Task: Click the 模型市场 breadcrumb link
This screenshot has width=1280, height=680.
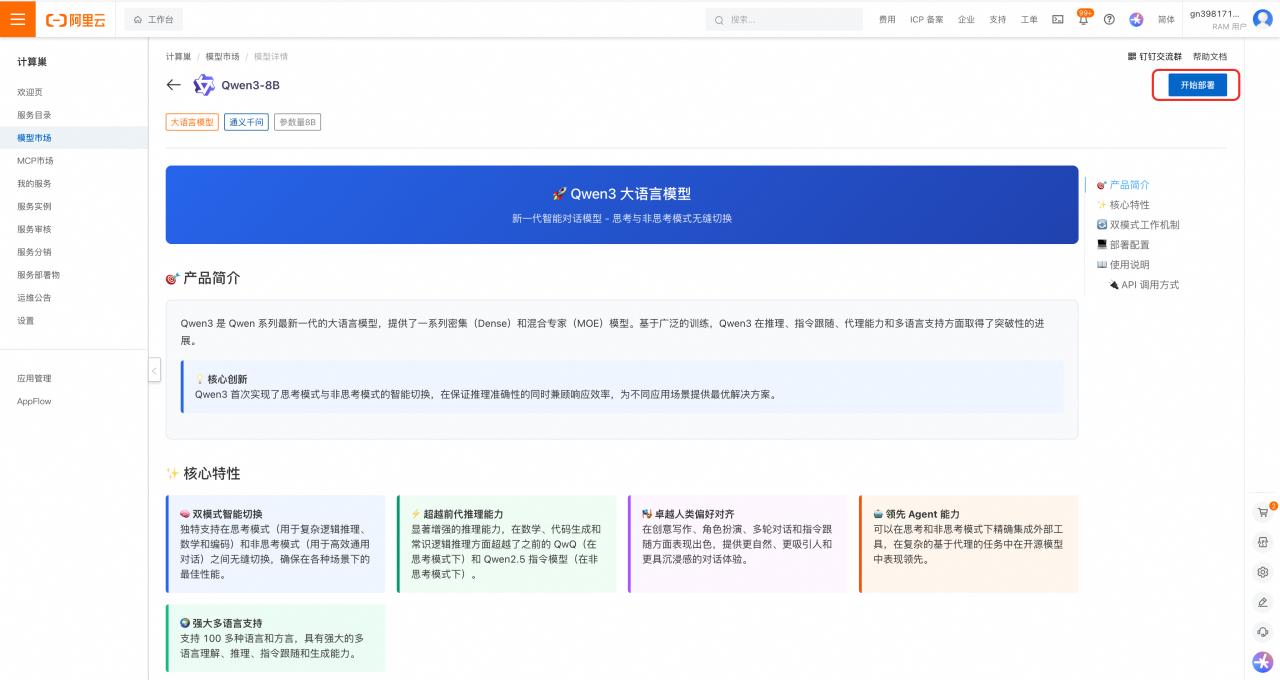Action: (x=222, y=57)
